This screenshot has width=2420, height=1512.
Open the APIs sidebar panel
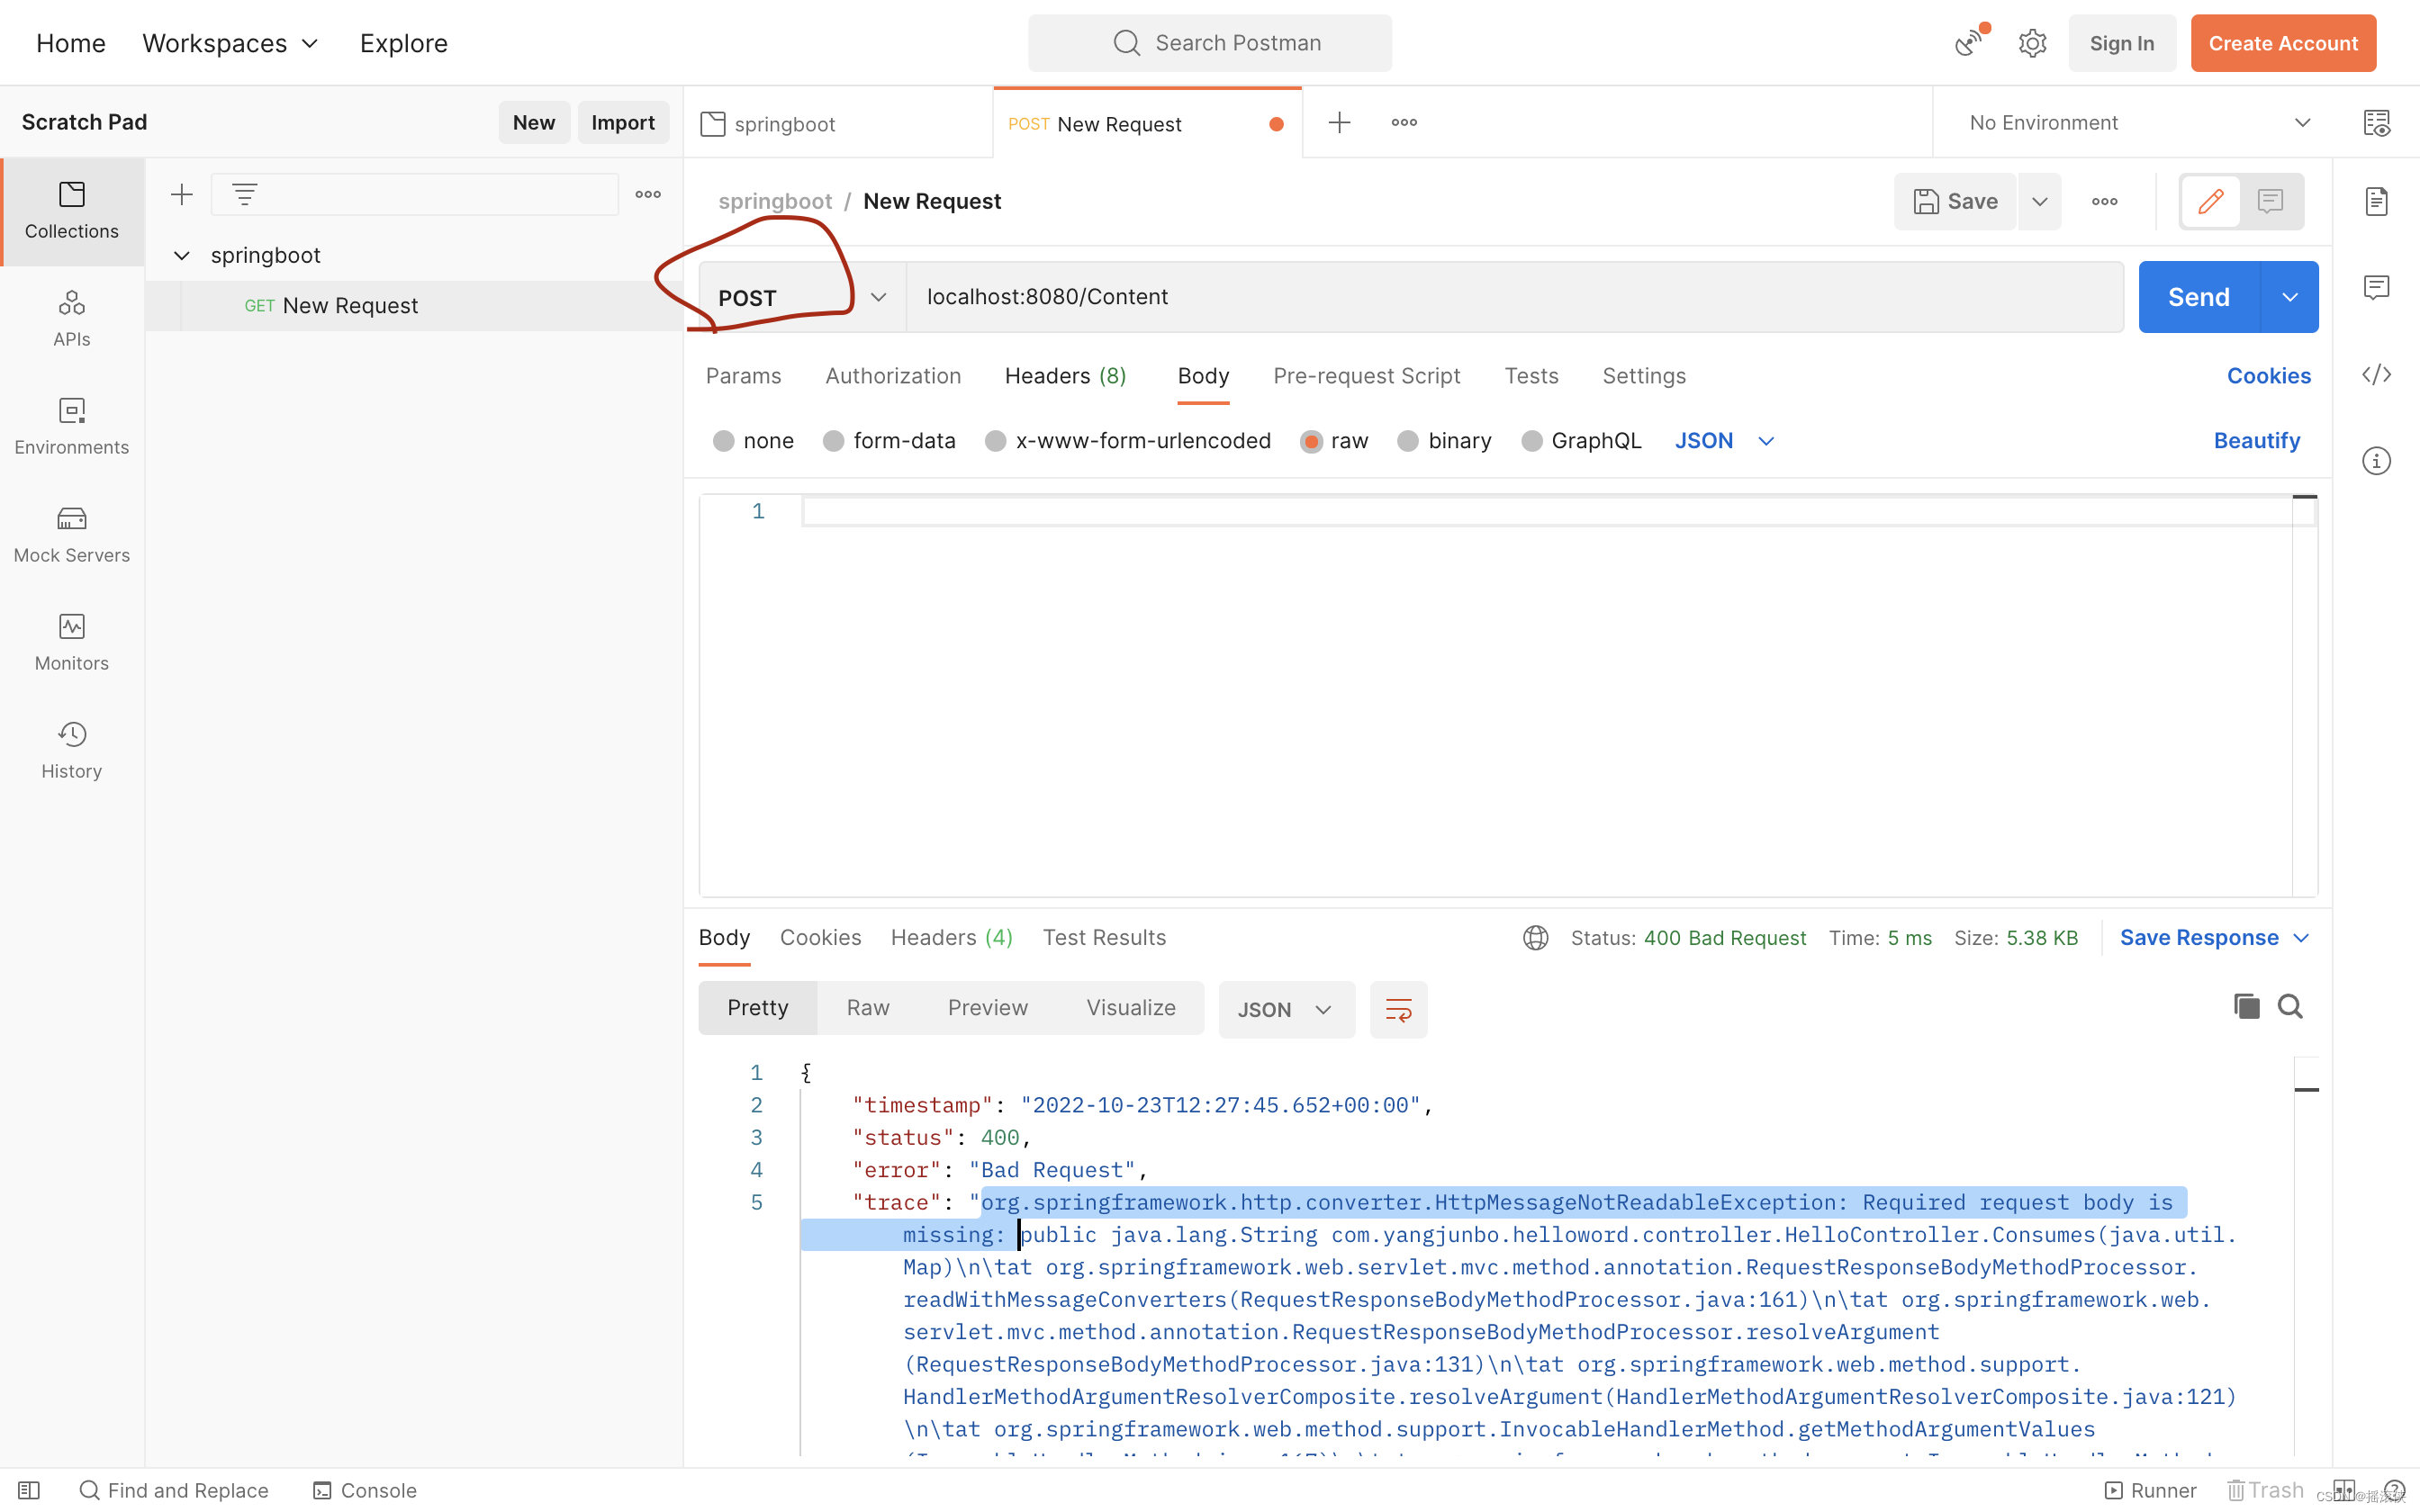click(72, 318)
